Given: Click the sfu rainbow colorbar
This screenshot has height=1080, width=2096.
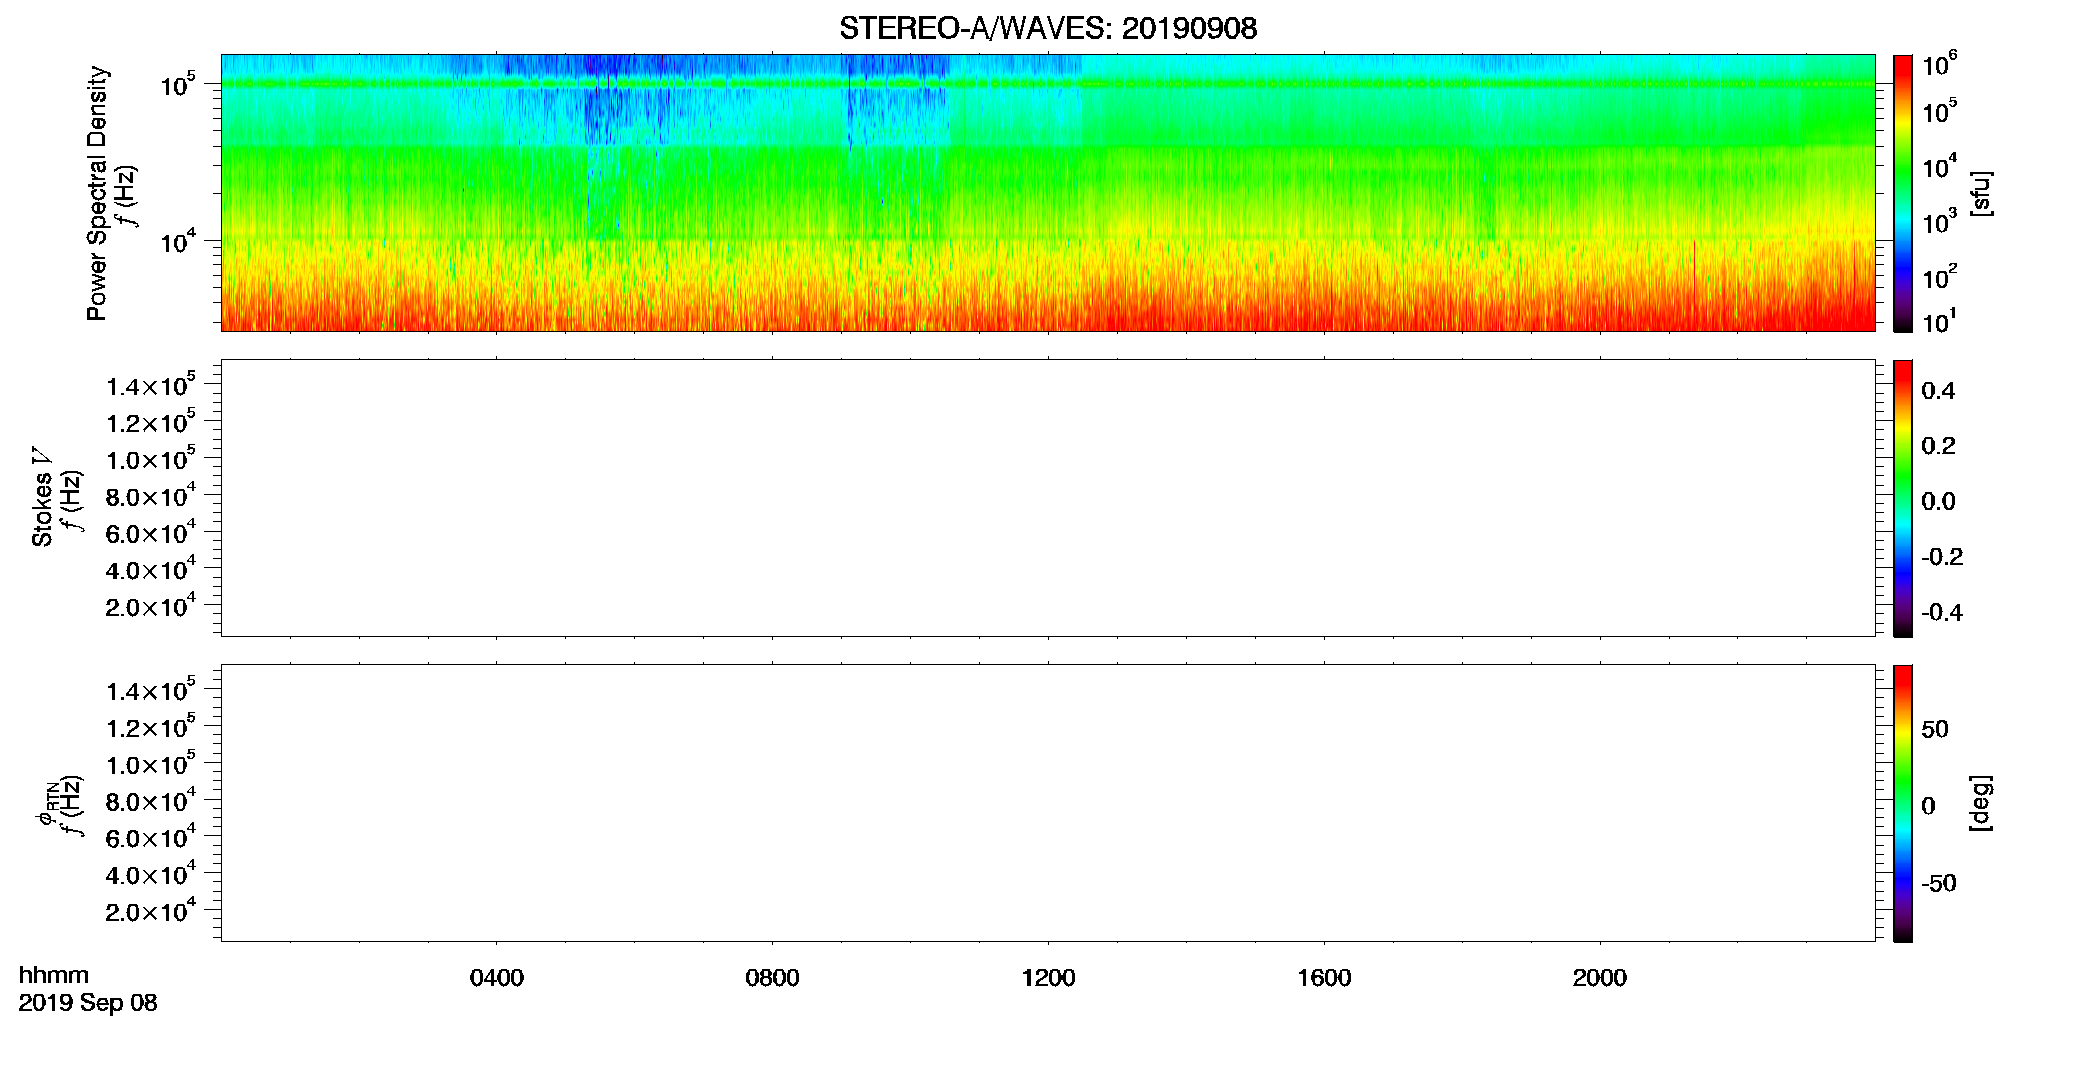Looking at the screenshot, I should [1902, 193].
